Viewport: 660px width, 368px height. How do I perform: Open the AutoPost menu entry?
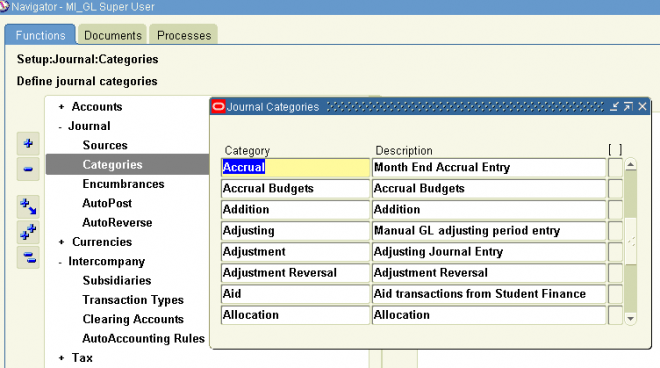pyautogui.click(x=107, y=203)
